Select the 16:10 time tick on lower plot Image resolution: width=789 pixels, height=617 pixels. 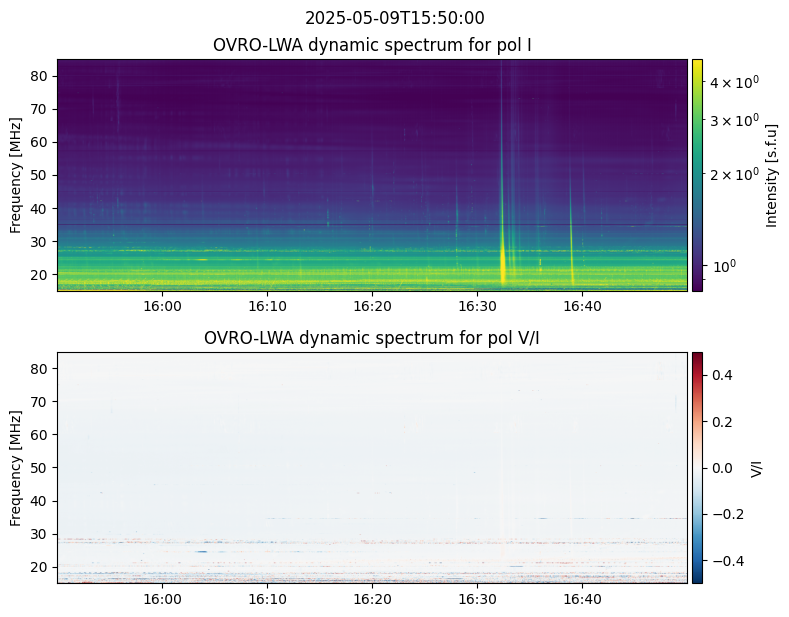tap(267, 599)
